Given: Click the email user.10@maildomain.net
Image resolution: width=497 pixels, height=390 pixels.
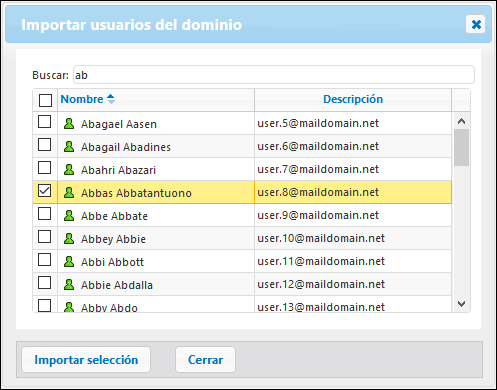Looking at the screenshot, I should coord(321,238).
